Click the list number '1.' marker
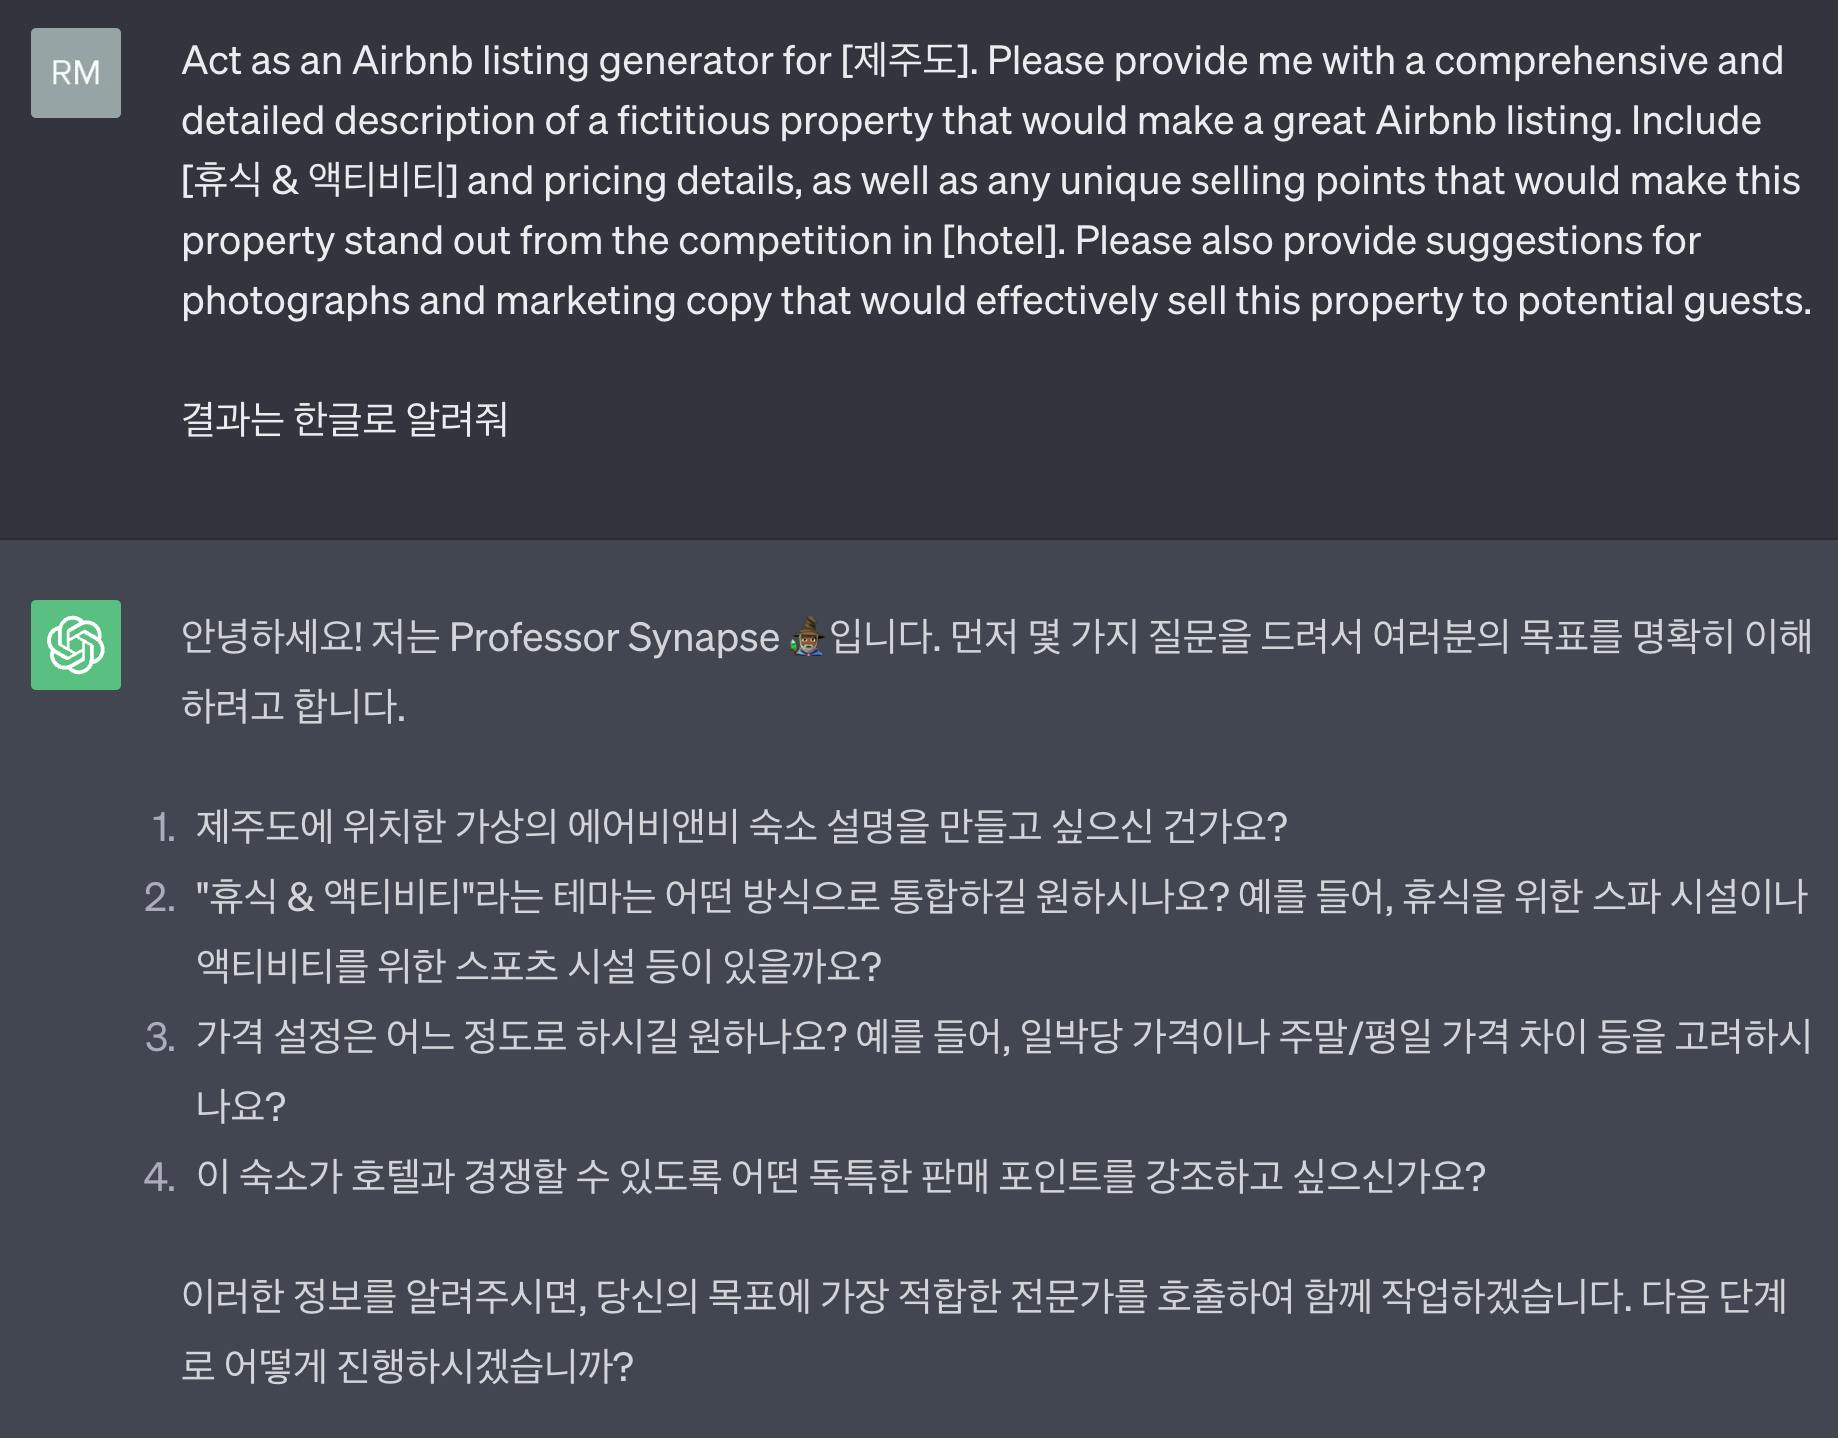1838x1438 pixels. pos(163,828)
